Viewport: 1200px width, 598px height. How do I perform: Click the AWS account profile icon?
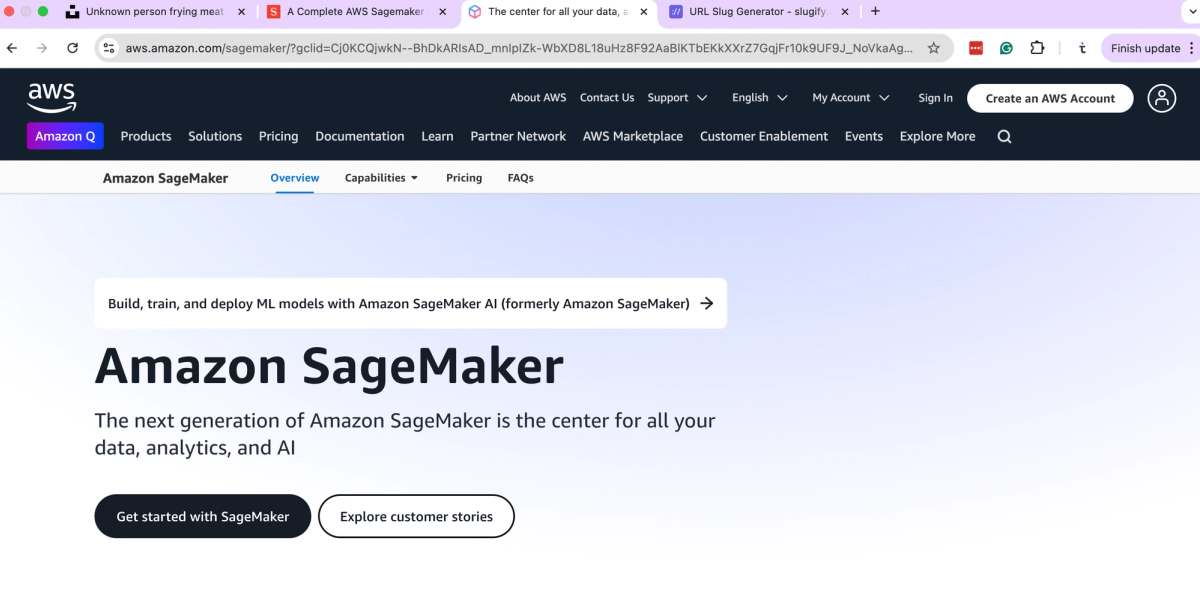(1161, 98)
